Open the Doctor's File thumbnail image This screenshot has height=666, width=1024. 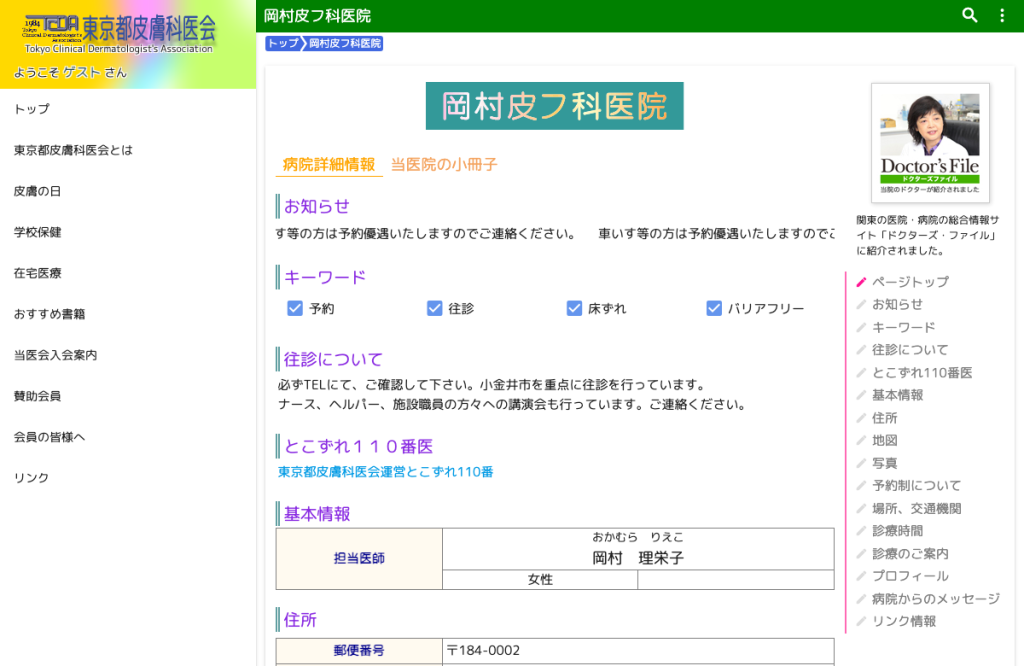pyautogui.click(x=930, y=143)
